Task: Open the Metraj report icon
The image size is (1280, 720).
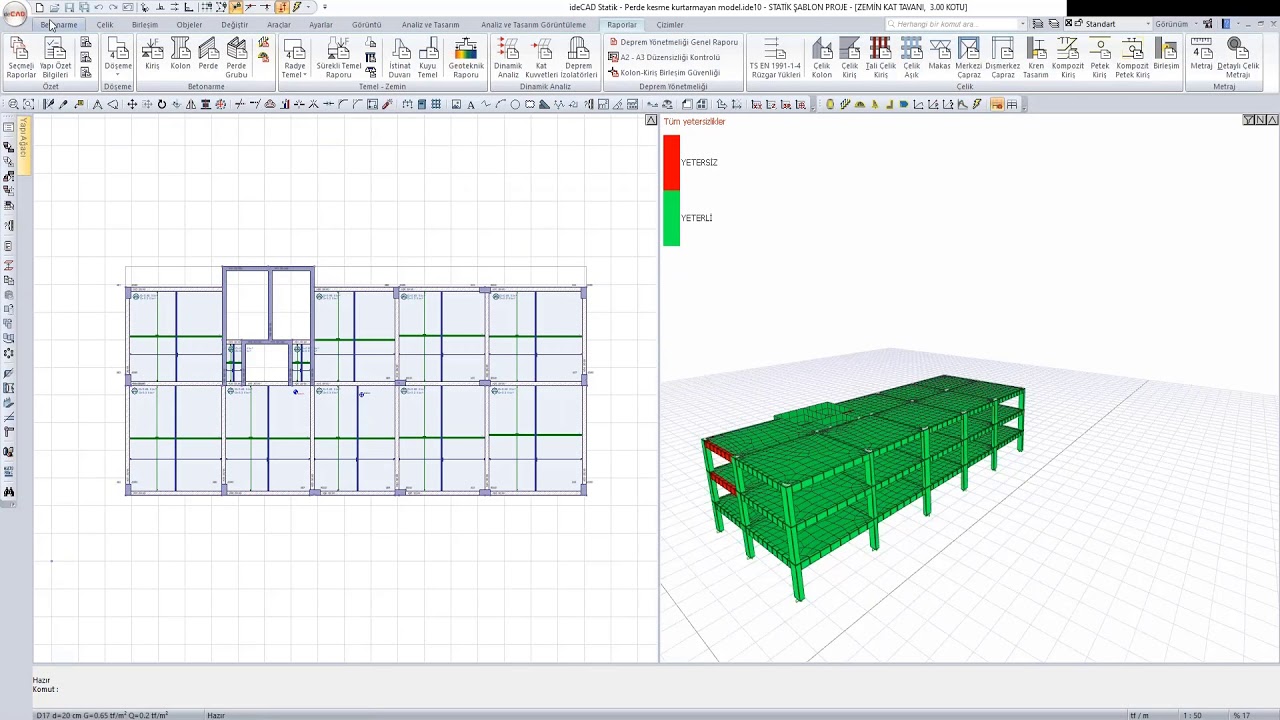Action: tap(1201, 55)
